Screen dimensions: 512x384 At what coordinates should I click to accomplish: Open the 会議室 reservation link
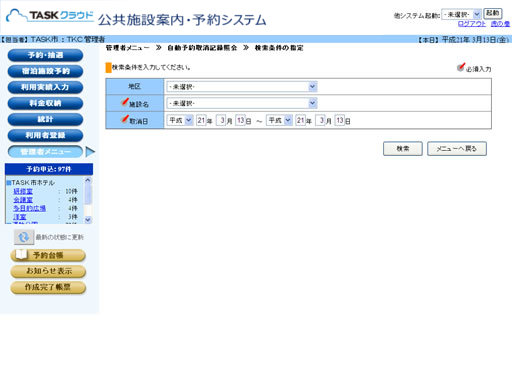point(23,200)
